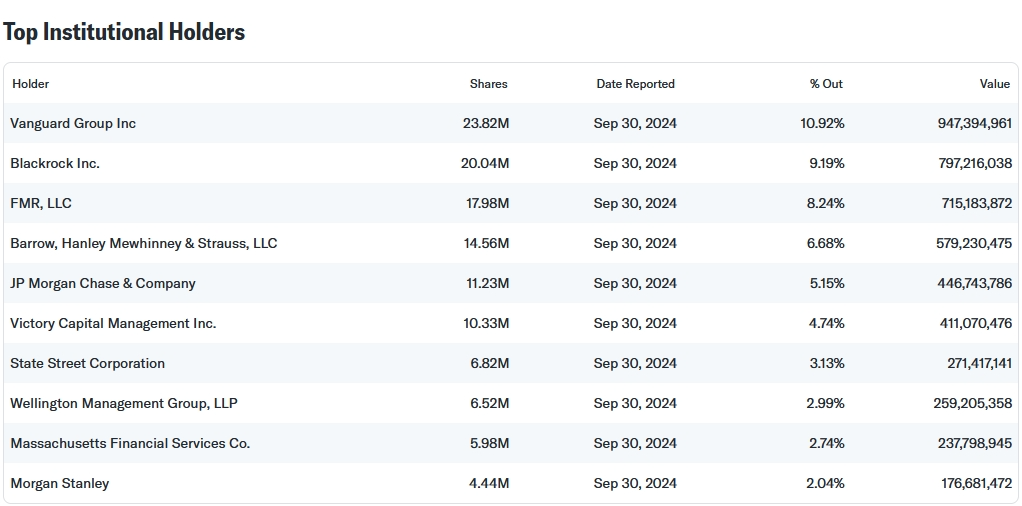1022x506 pixels.
Task: Select Victory Capital Management Inc. name
Action: click(x=113, y=323)
